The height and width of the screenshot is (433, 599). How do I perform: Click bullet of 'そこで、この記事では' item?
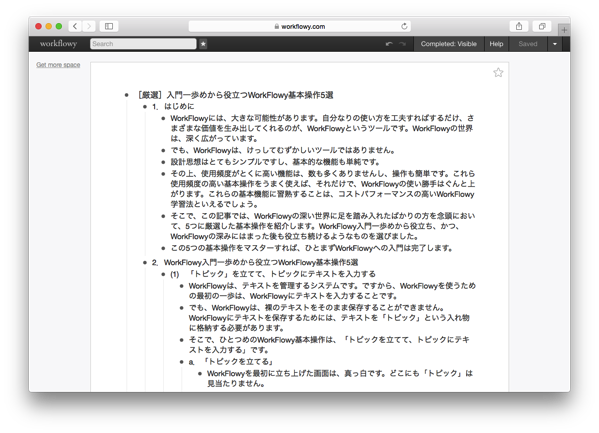[163, 216]
